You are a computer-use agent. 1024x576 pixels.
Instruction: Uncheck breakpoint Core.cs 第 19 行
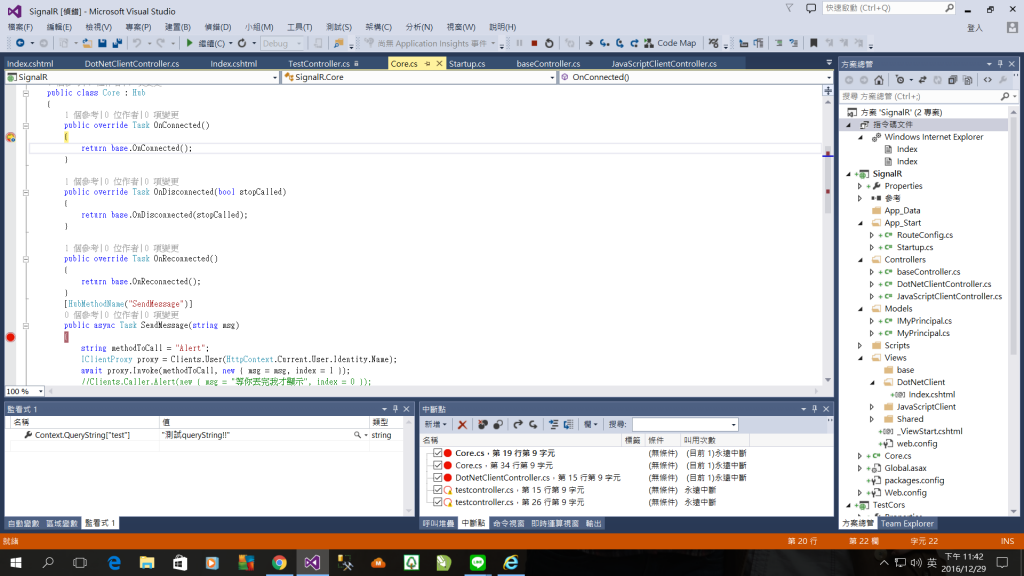tap(438, 453)
